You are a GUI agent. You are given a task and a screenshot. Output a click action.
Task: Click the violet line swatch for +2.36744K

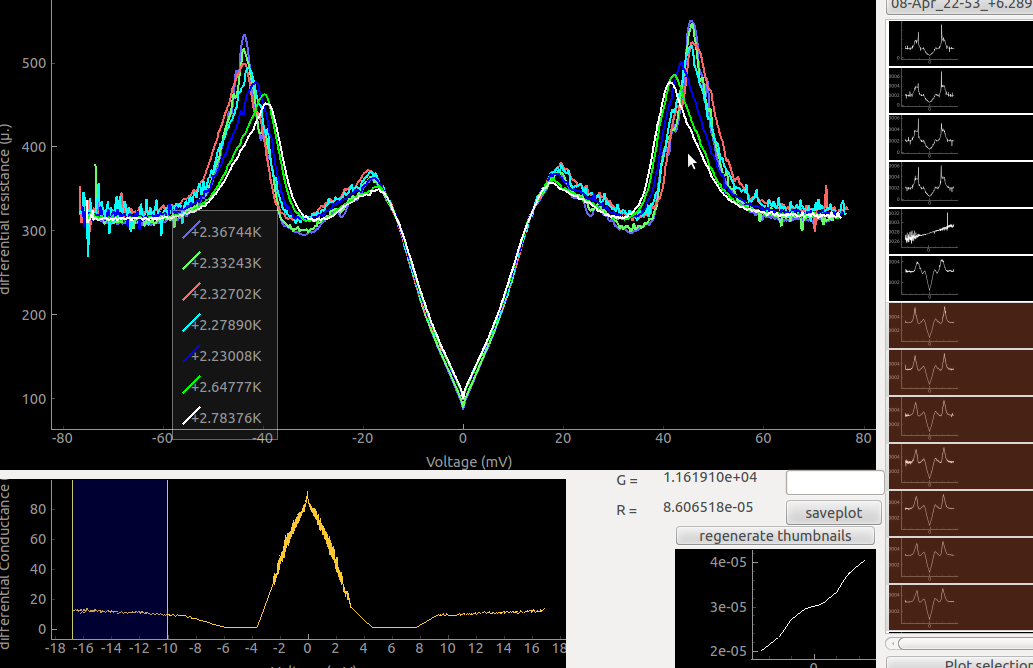point(191,231)
